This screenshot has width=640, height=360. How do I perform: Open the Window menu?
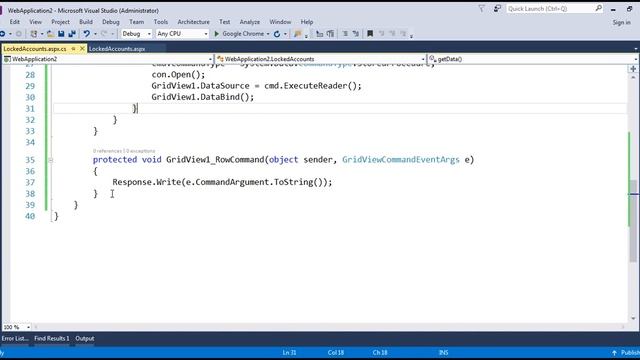click(280, 22)
